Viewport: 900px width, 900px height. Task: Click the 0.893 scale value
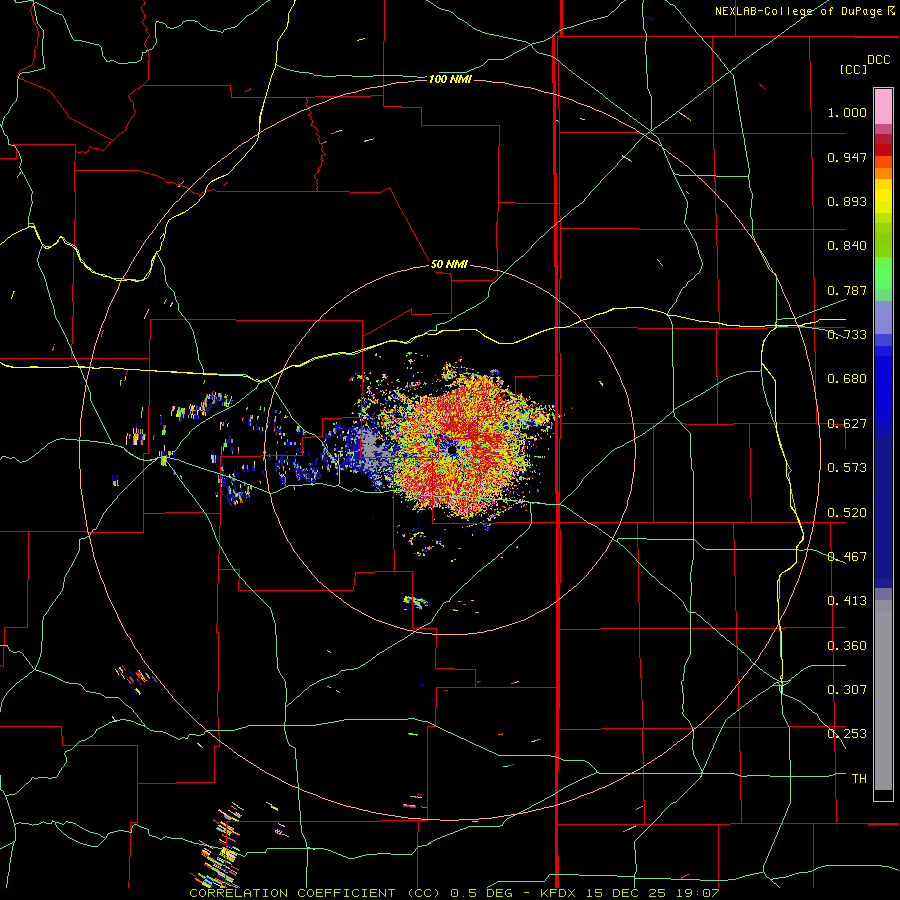coord(847,201)
